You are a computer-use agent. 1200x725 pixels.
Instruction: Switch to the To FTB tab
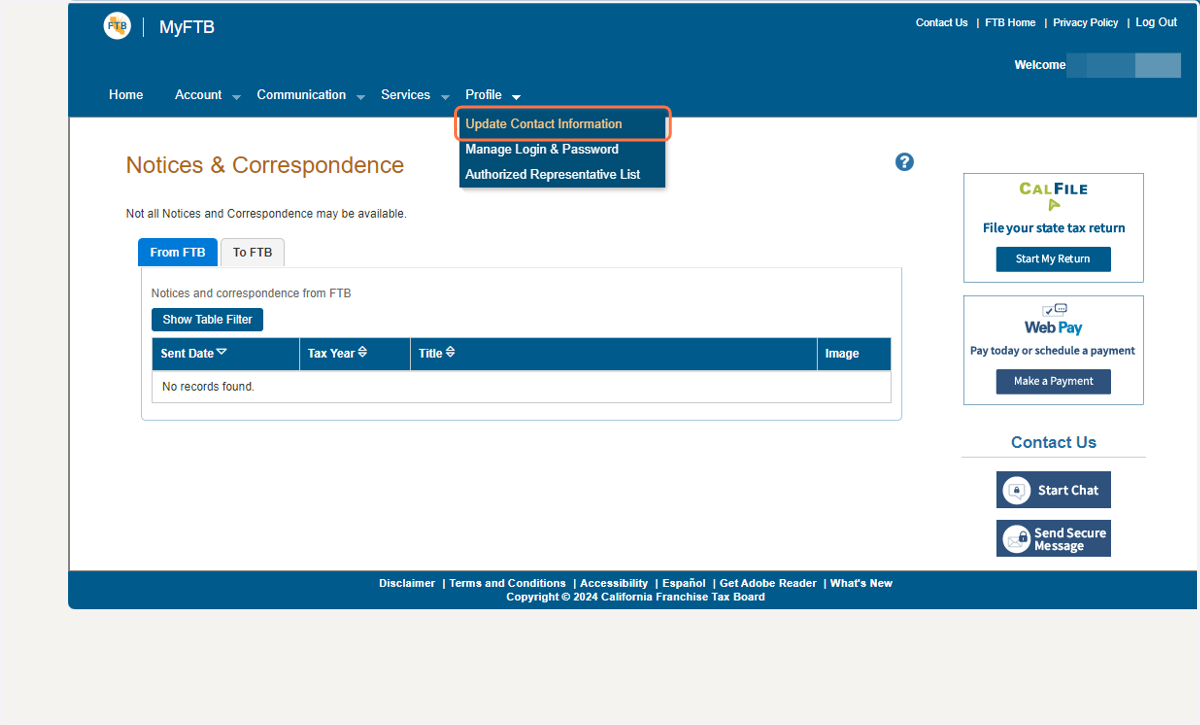tap(253, 252)
